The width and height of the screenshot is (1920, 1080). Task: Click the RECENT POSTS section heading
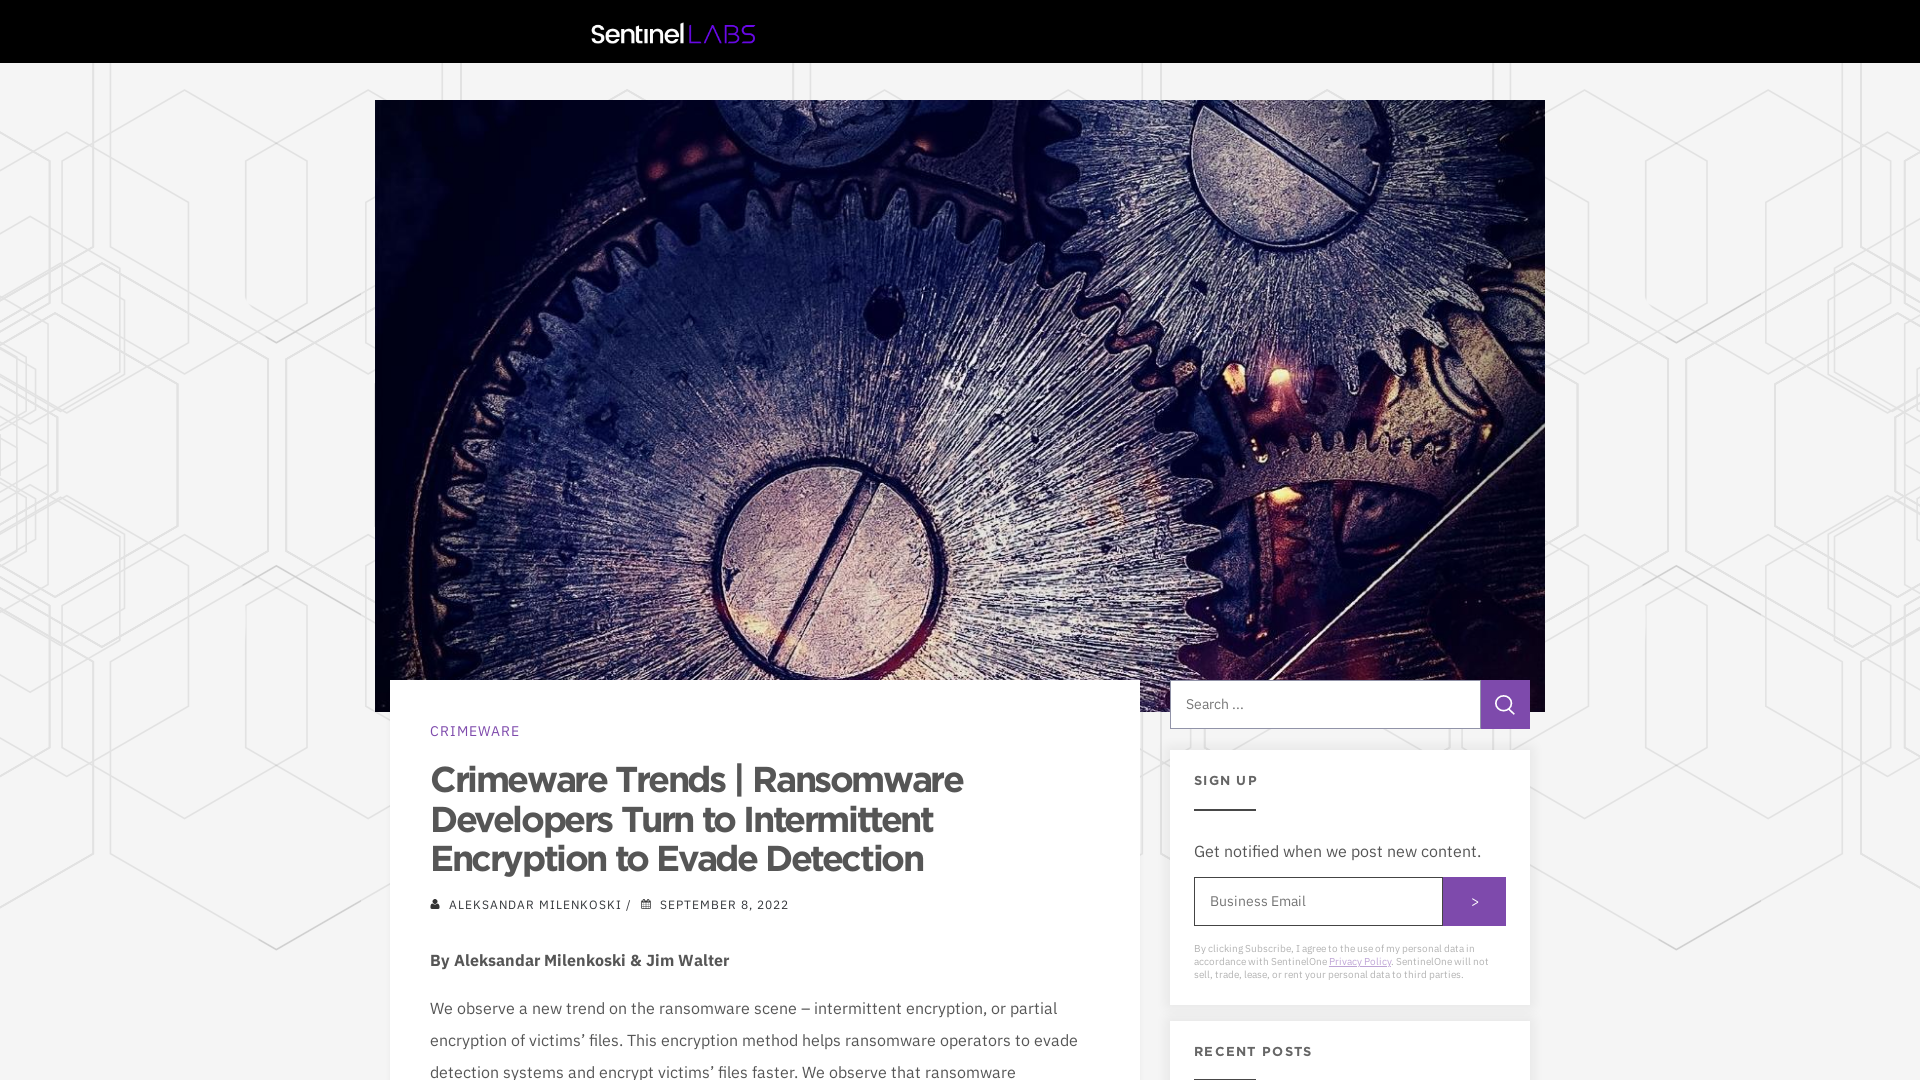[x=1252, y=1051]
